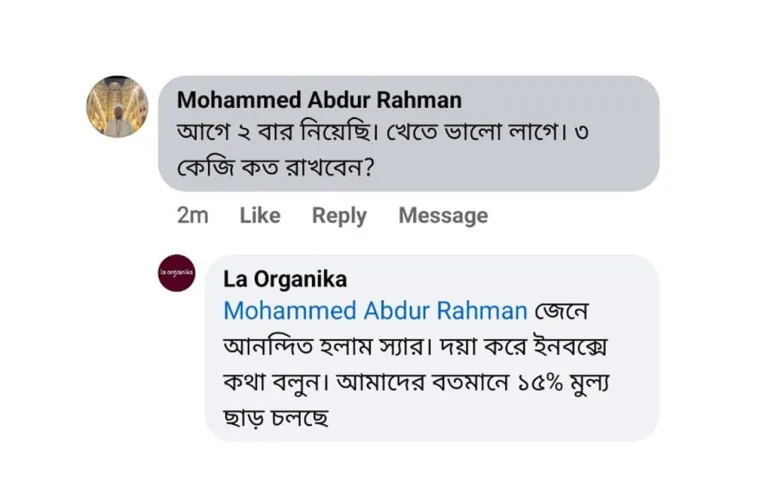Click the La Organika page logo
Screen dimensions: 768x498
coord(177,273)
